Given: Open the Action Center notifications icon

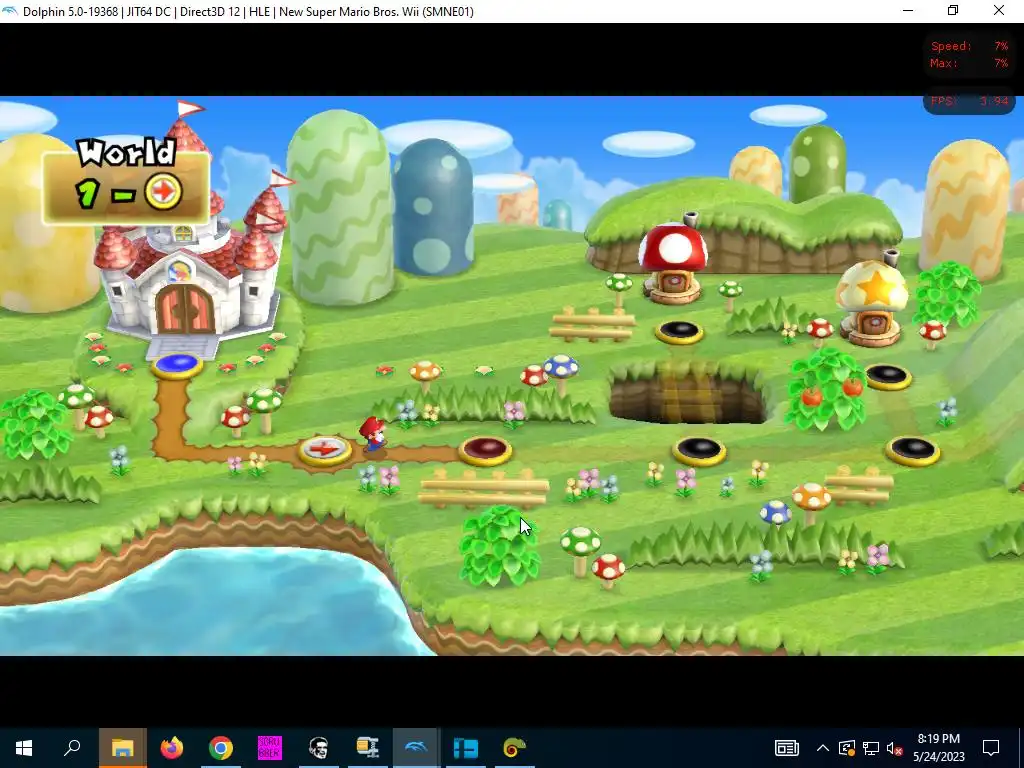Looking at the screenshot, I should click(991, 748).
